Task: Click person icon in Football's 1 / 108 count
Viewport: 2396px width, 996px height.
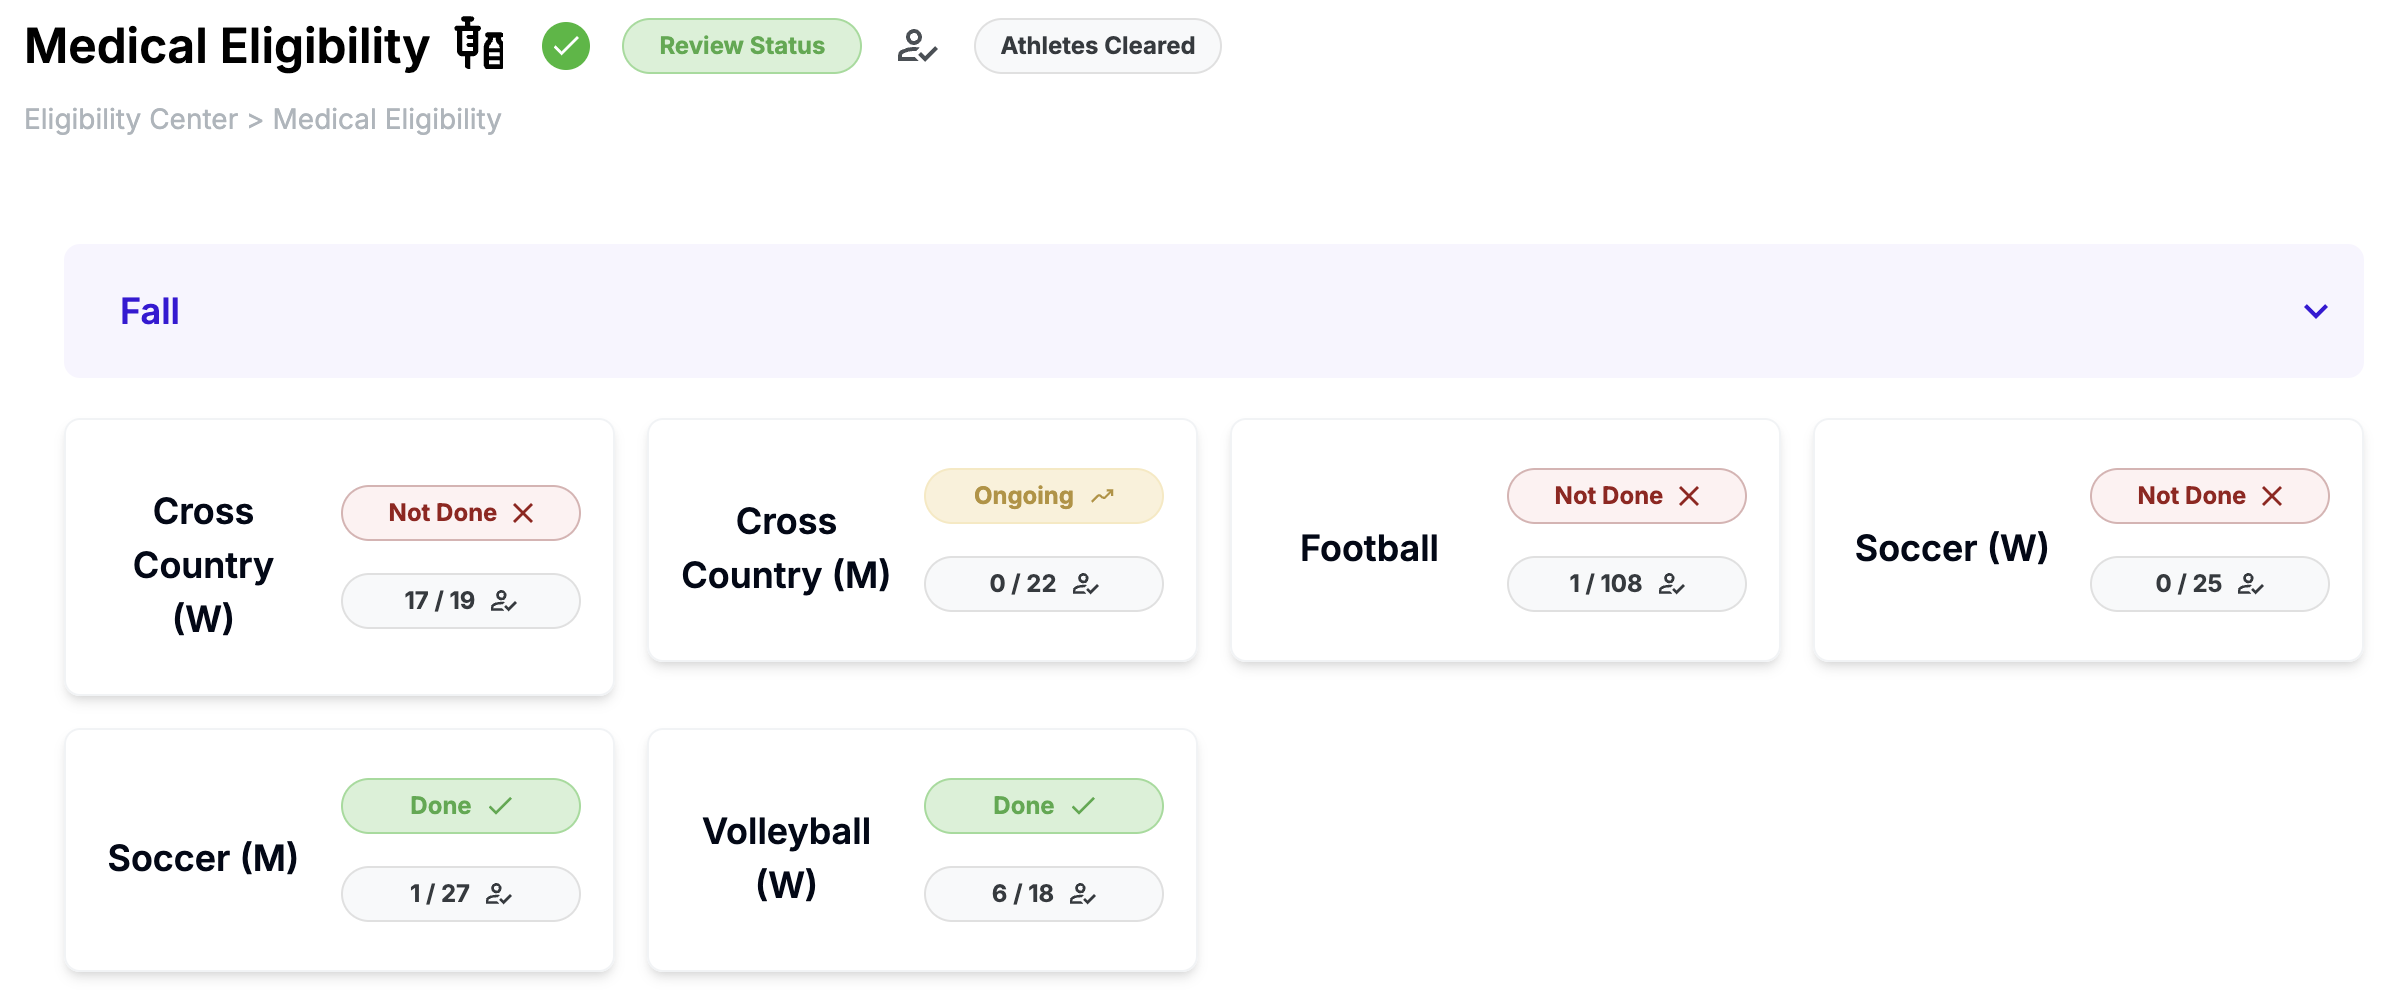Action: [x=1671, y=584]
